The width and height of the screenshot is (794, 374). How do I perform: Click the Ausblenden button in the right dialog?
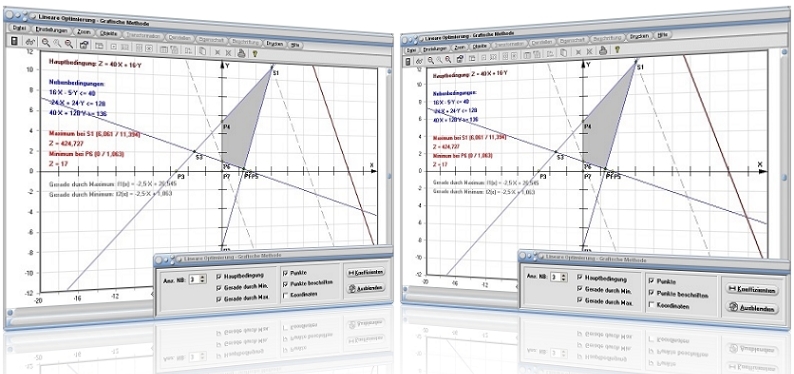pos(751,308)
